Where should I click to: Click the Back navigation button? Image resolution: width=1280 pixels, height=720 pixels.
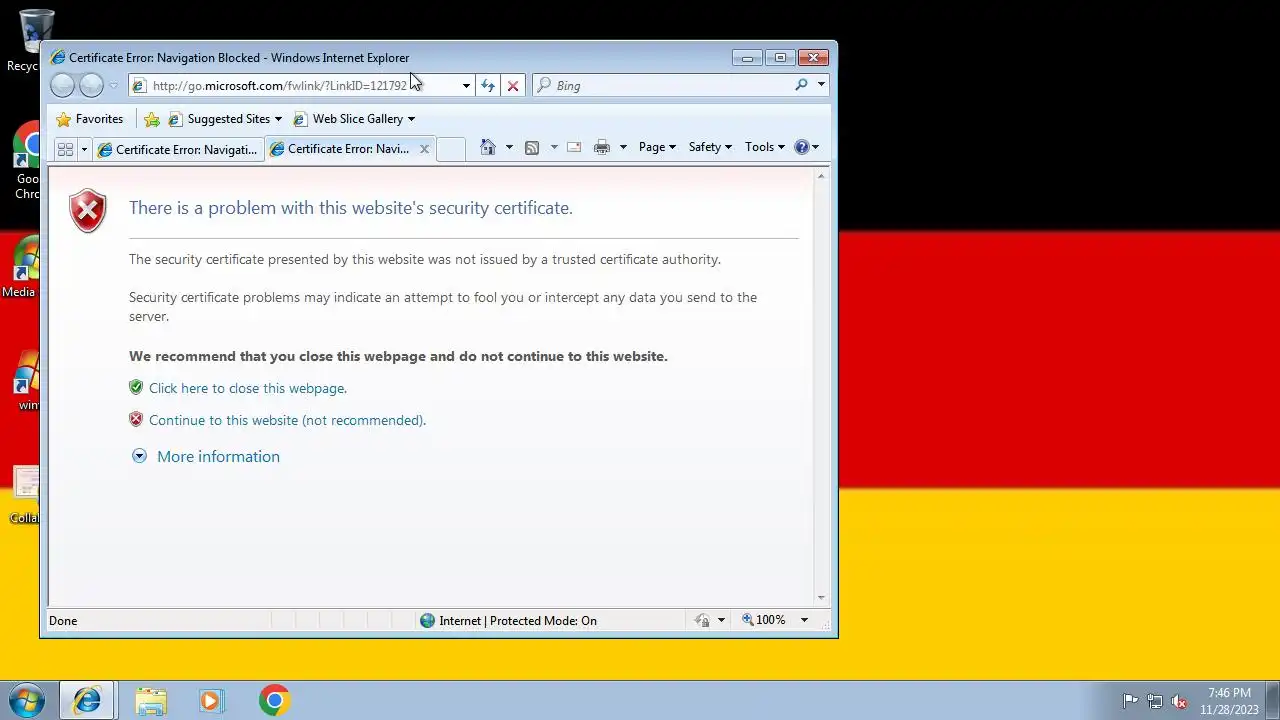[x=62, y=85]
